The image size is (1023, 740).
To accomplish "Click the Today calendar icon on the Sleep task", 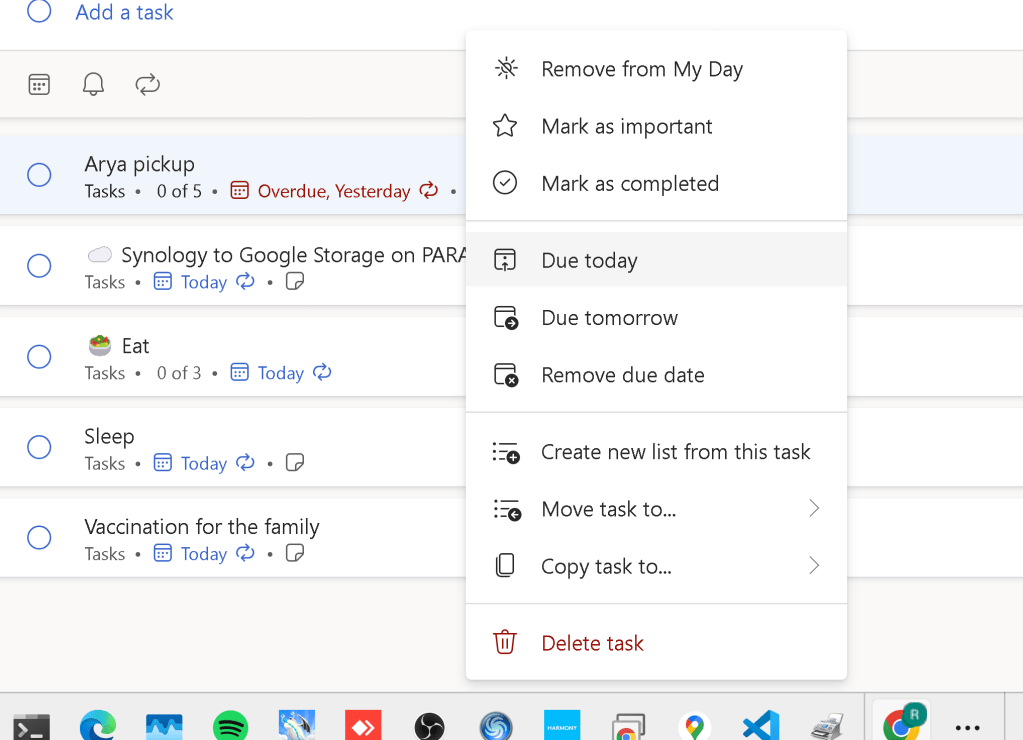I will [x=162, y=463].
